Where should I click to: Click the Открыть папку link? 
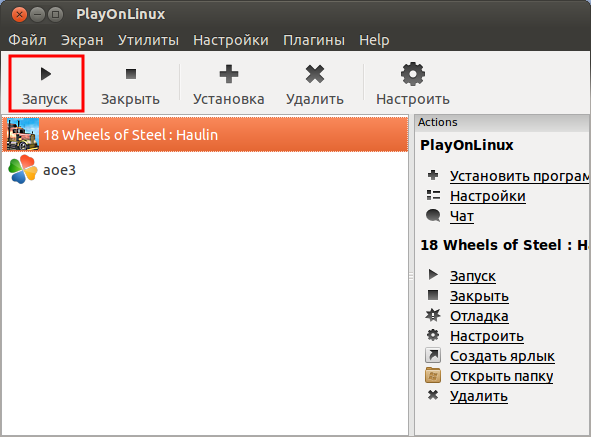[501, 376]
